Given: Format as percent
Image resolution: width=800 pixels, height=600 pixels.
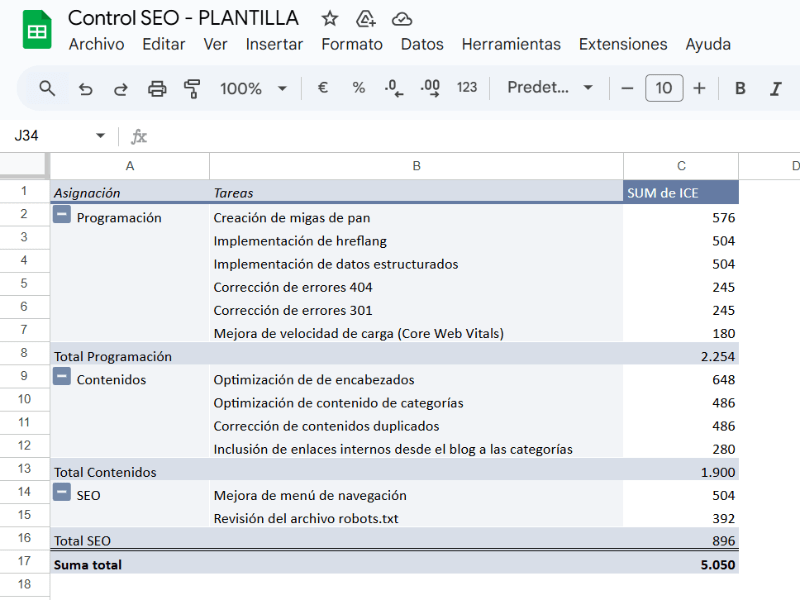Looking at the screenshot, I should coord(359,88).
